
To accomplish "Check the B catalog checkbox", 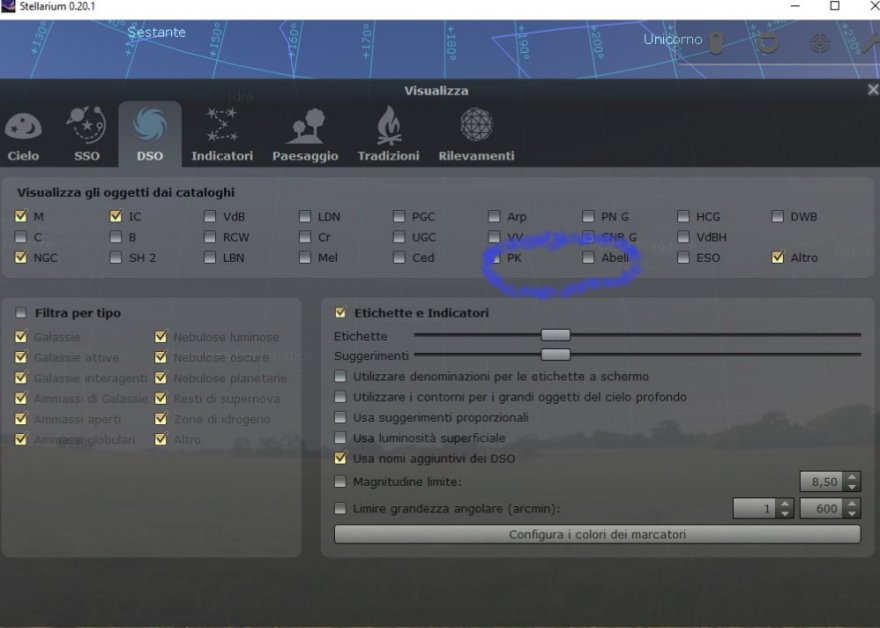I will 116,237.
